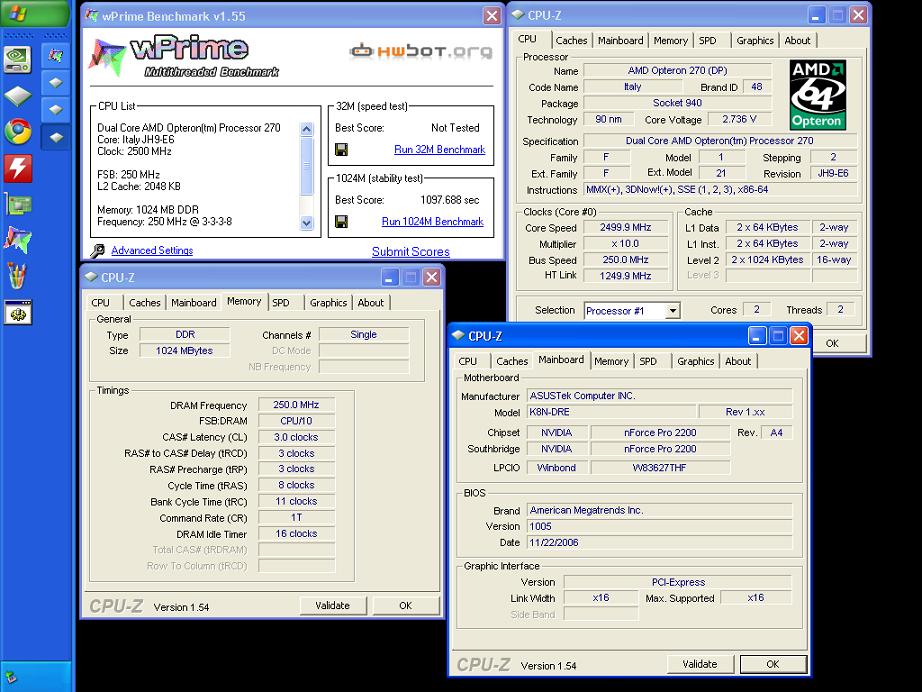Open Graphics tab in Memory CPU-Z window

pos(328,303)
